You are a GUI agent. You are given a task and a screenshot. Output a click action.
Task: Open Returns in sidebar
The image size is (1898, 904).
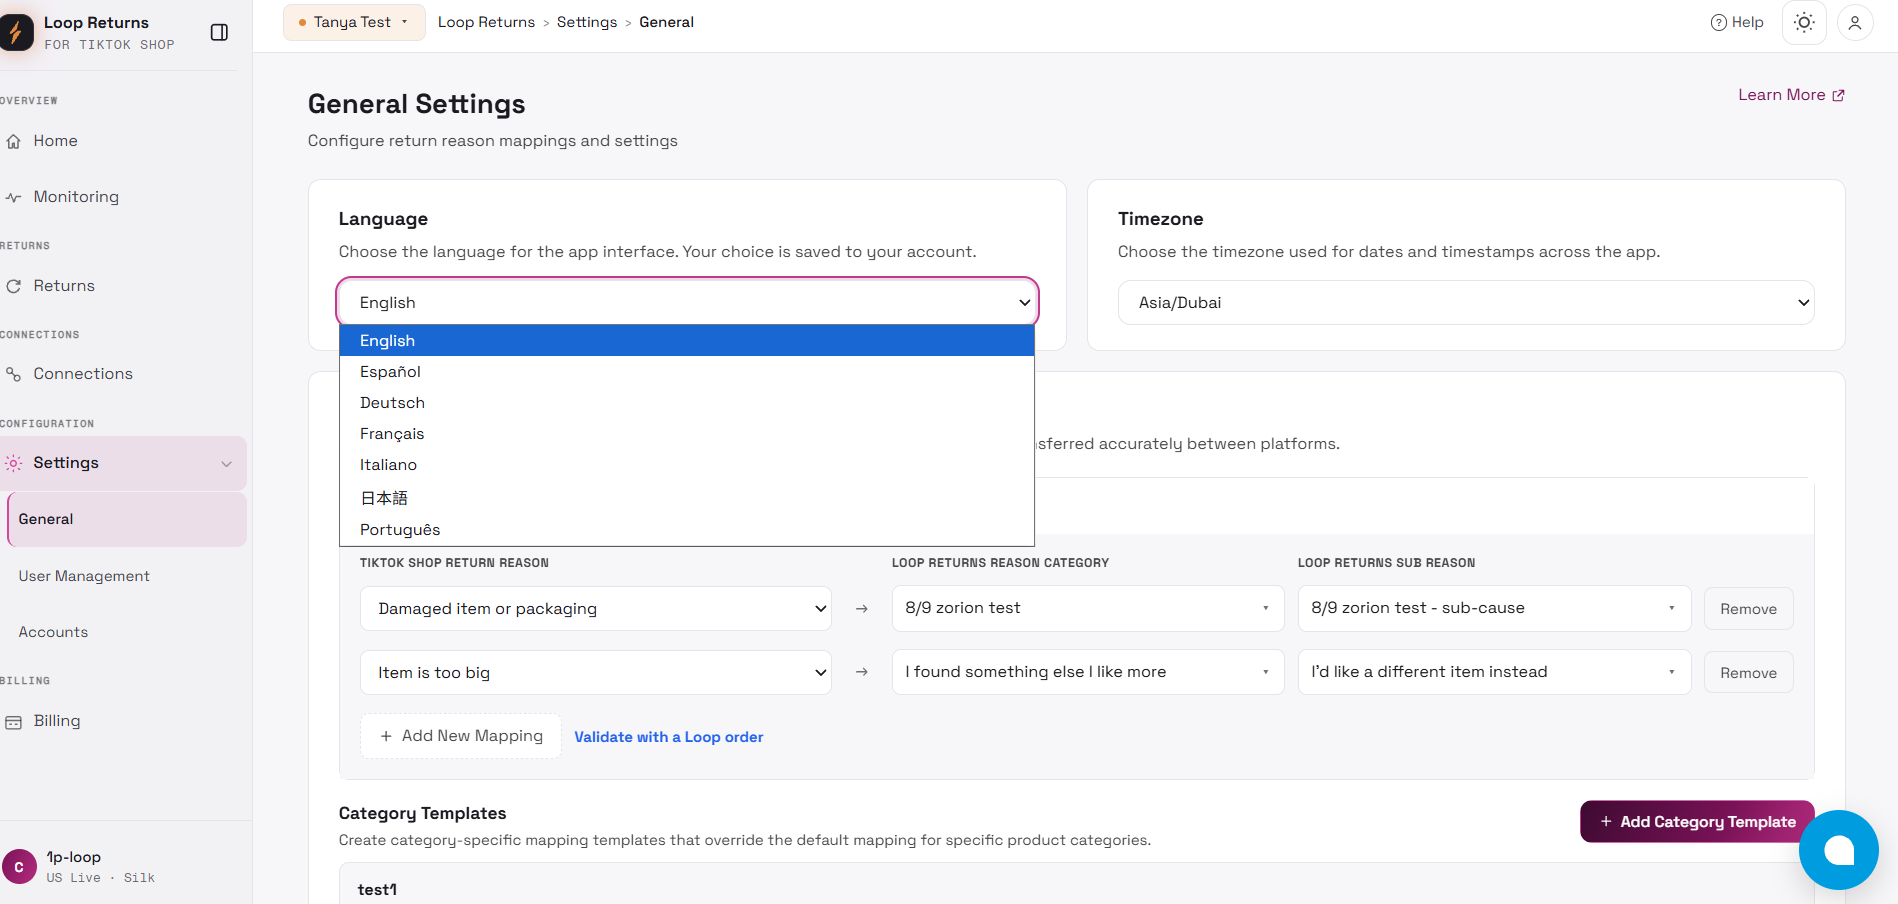coord(120,286)
